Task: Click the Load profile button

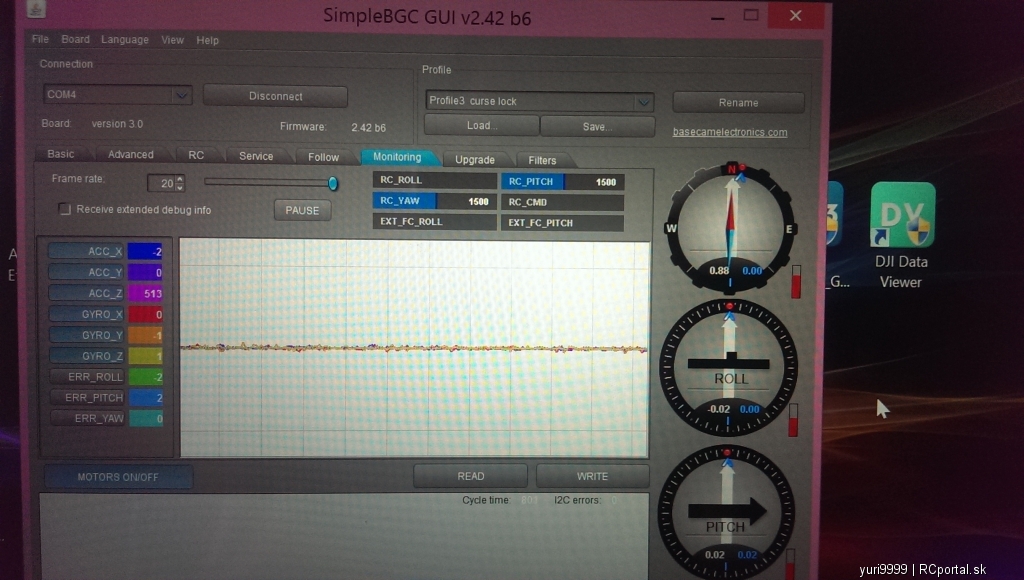Action: (481, 125)
